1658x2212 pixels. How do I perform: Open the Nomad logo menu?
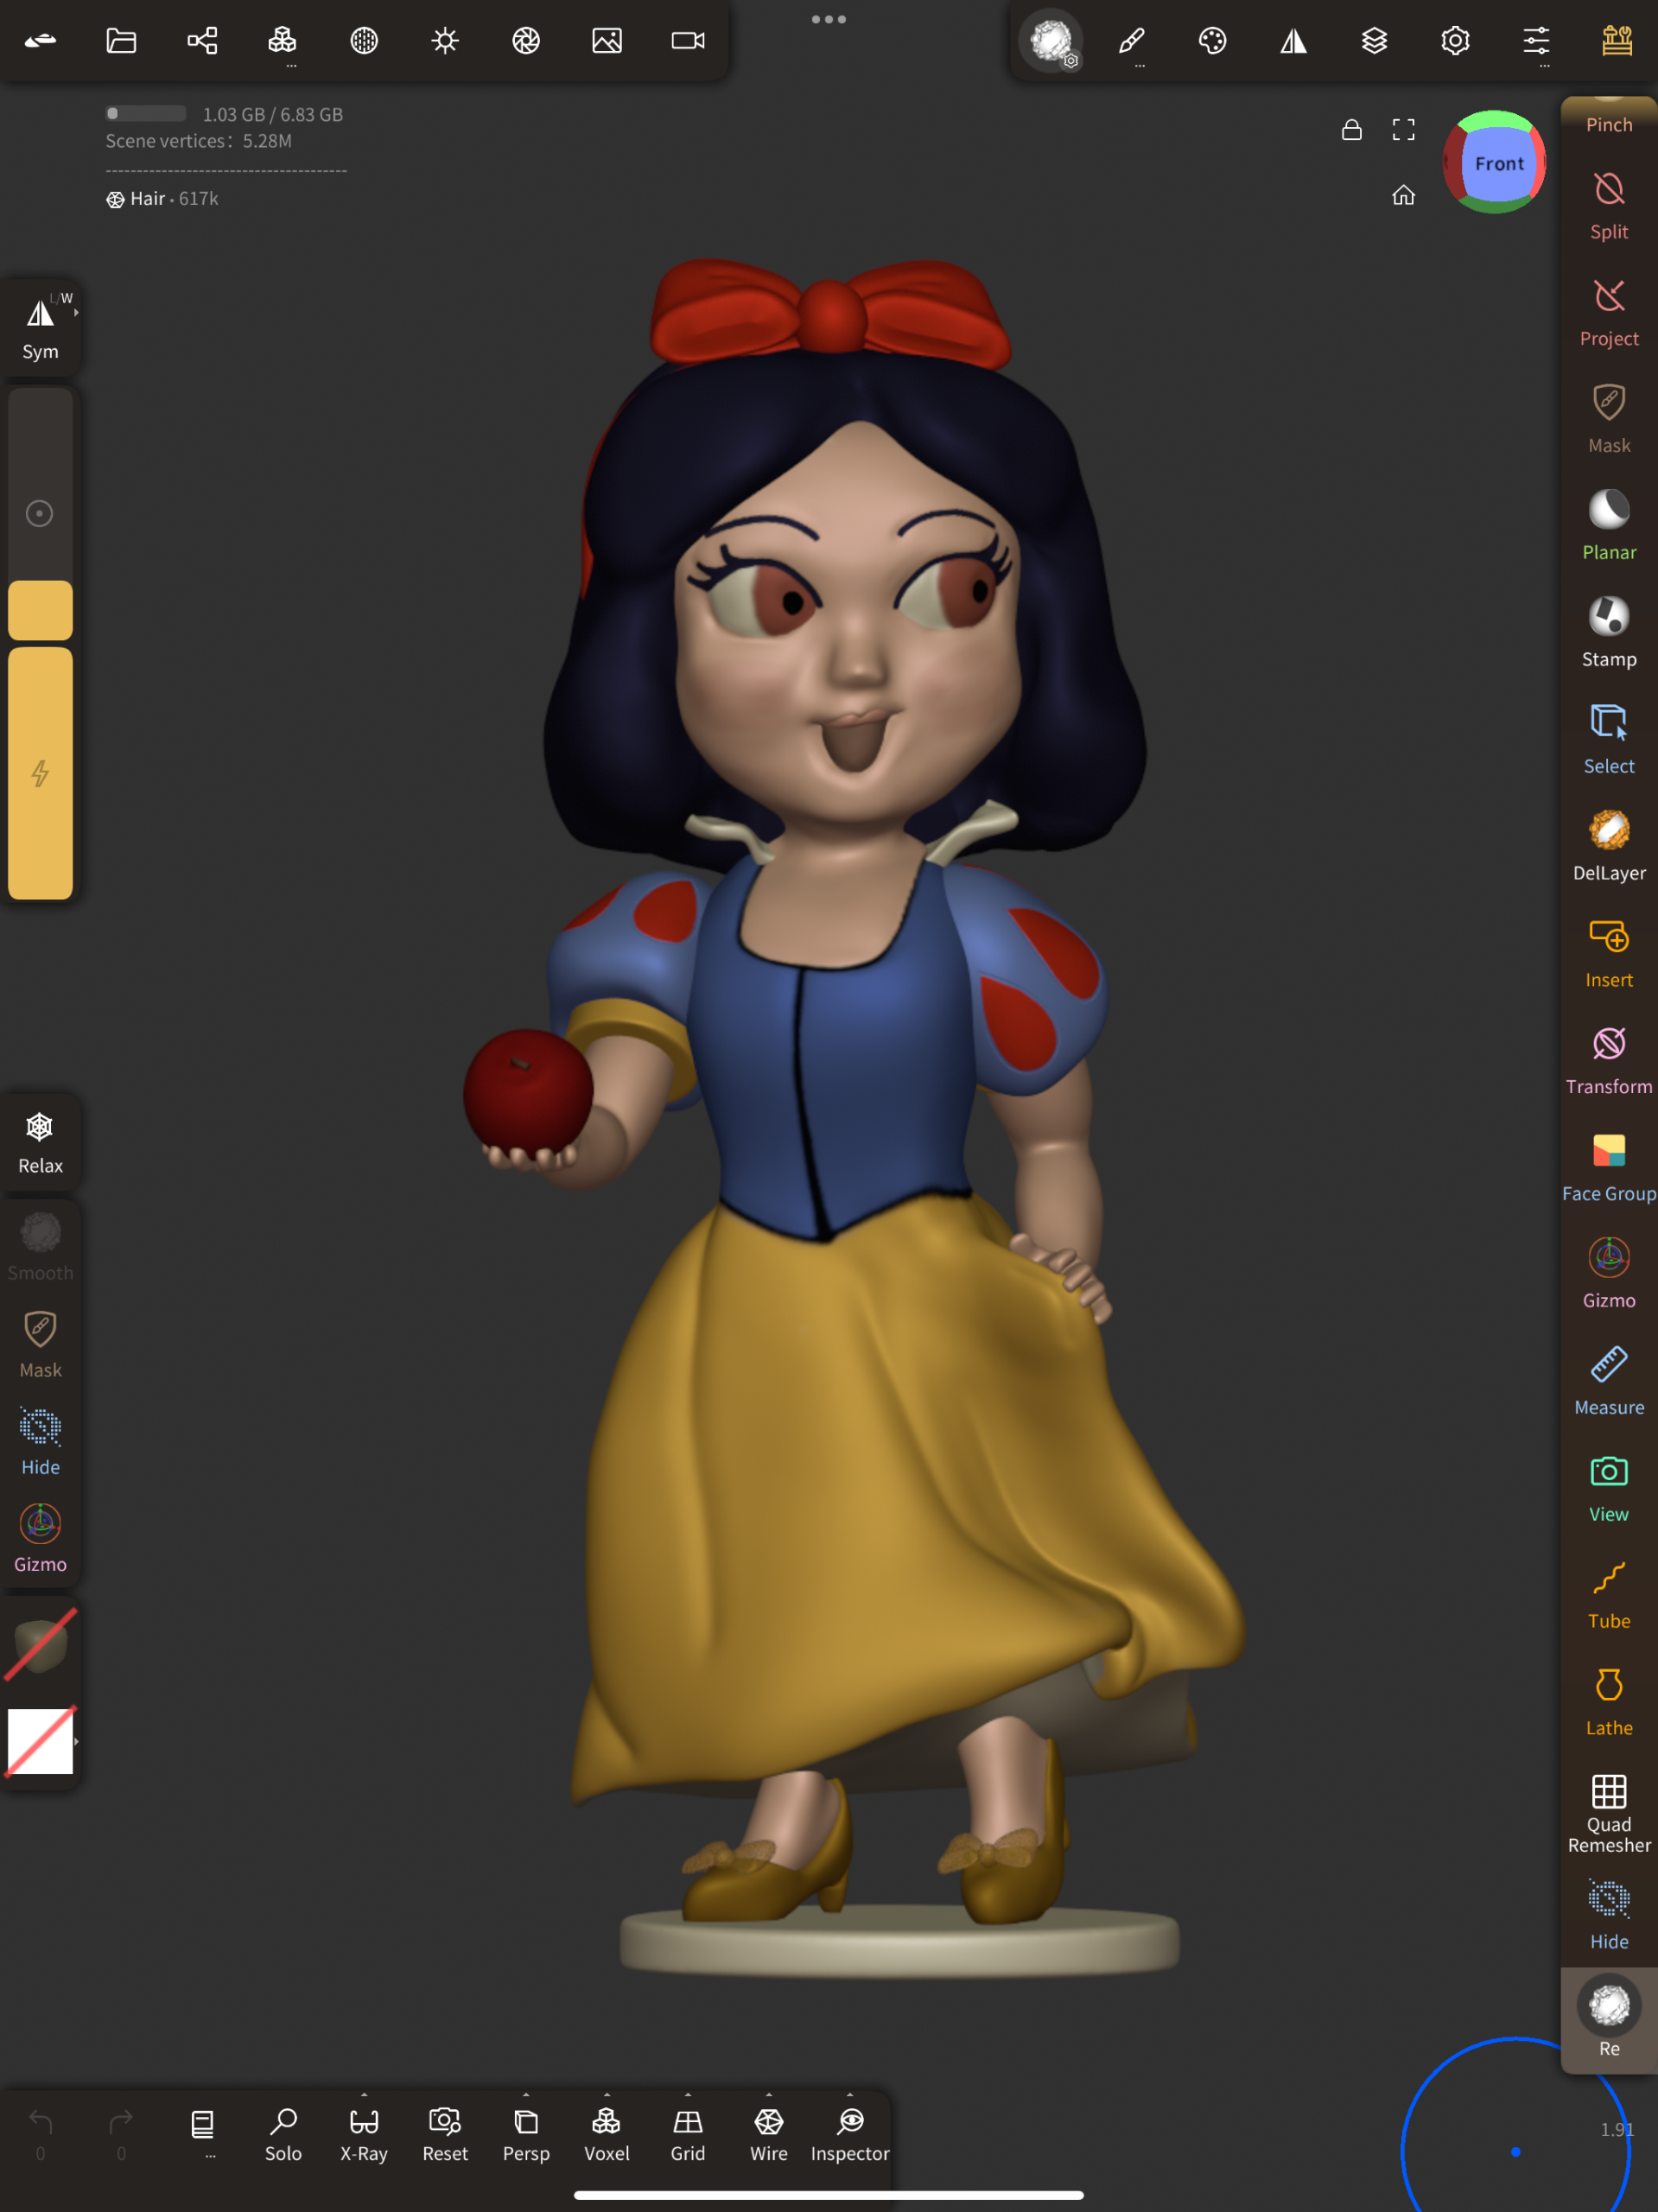pos(40,41)
